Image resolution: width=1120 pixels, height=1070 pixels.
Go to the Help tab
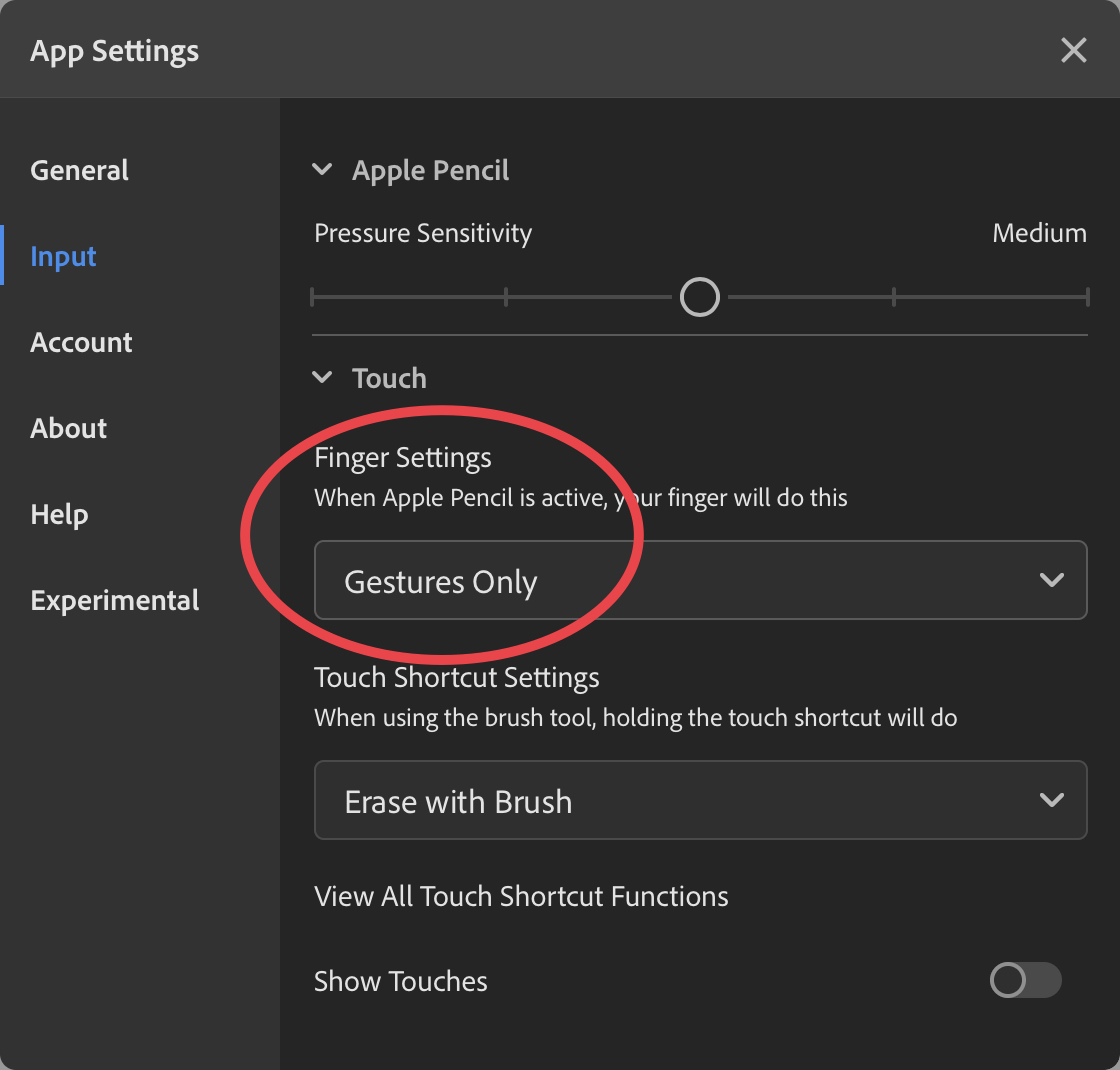coord(59,514)
